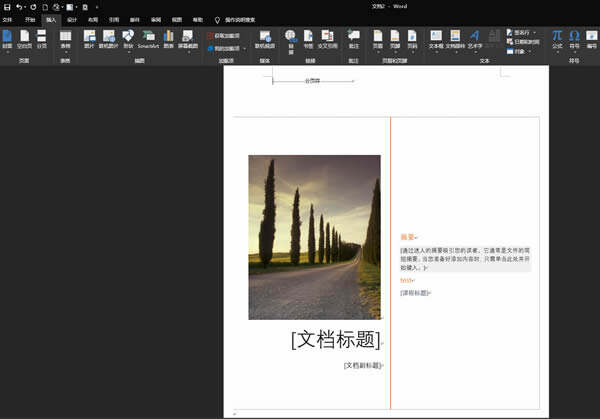The image size is (600, 419).
Task: Insert a page break with 分页
Action: 41,39
